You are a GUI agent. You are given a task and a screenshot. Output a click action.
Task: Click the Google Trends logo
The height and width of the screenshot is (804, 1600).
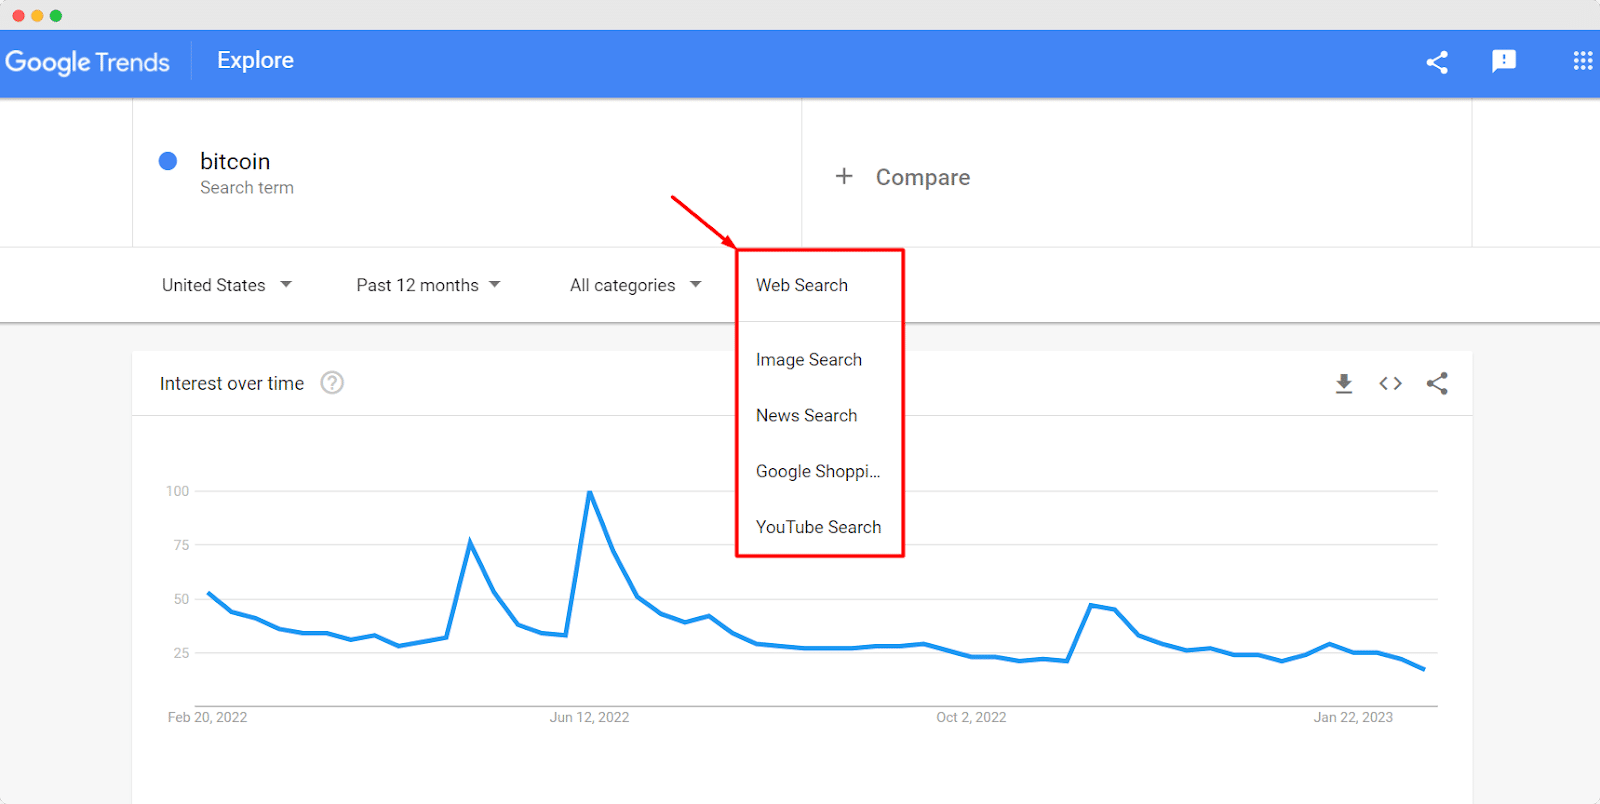tap(88, 62)
